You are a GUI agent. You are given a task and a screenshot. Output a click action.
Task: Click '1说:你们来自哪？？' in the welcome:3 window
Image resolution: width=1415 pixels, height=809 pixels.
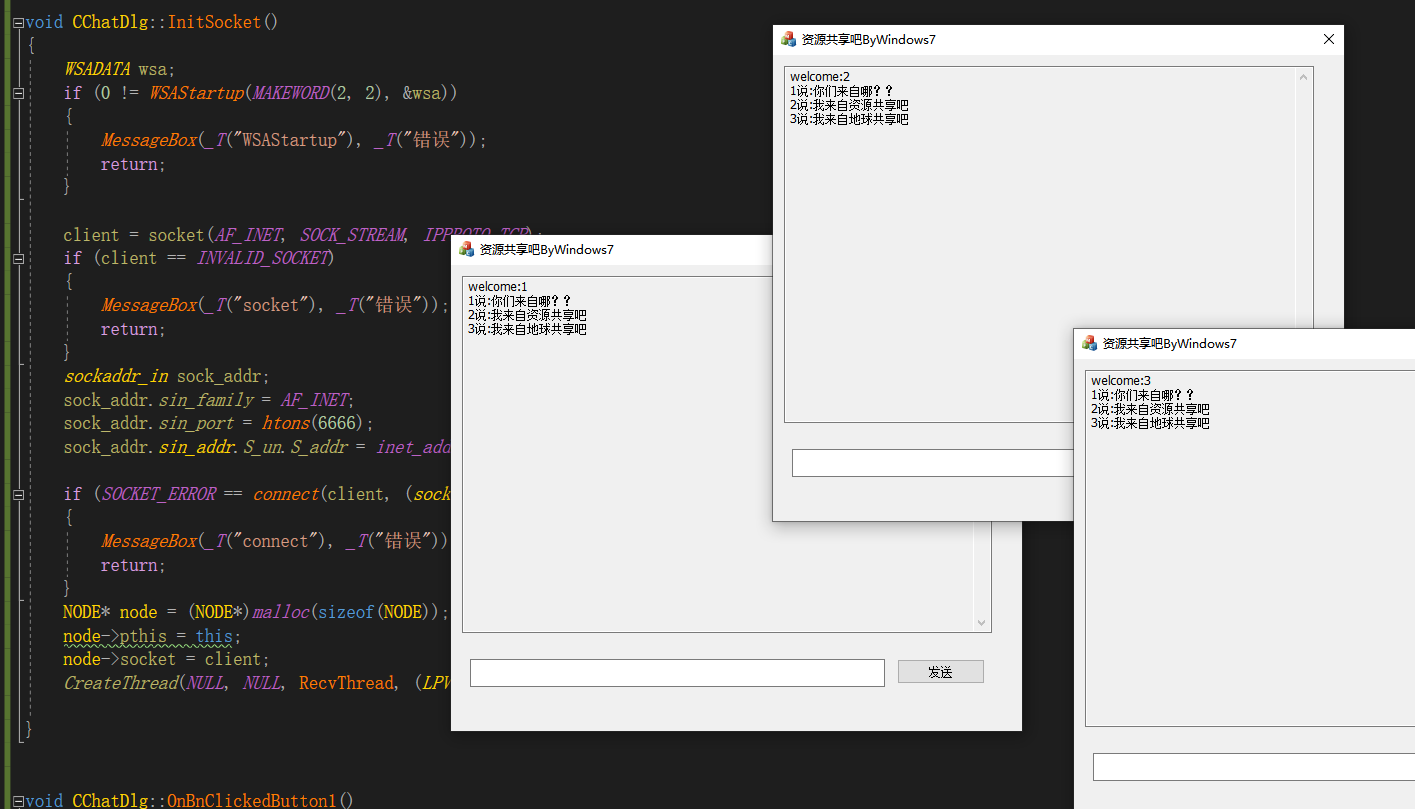coord(1143,395)
